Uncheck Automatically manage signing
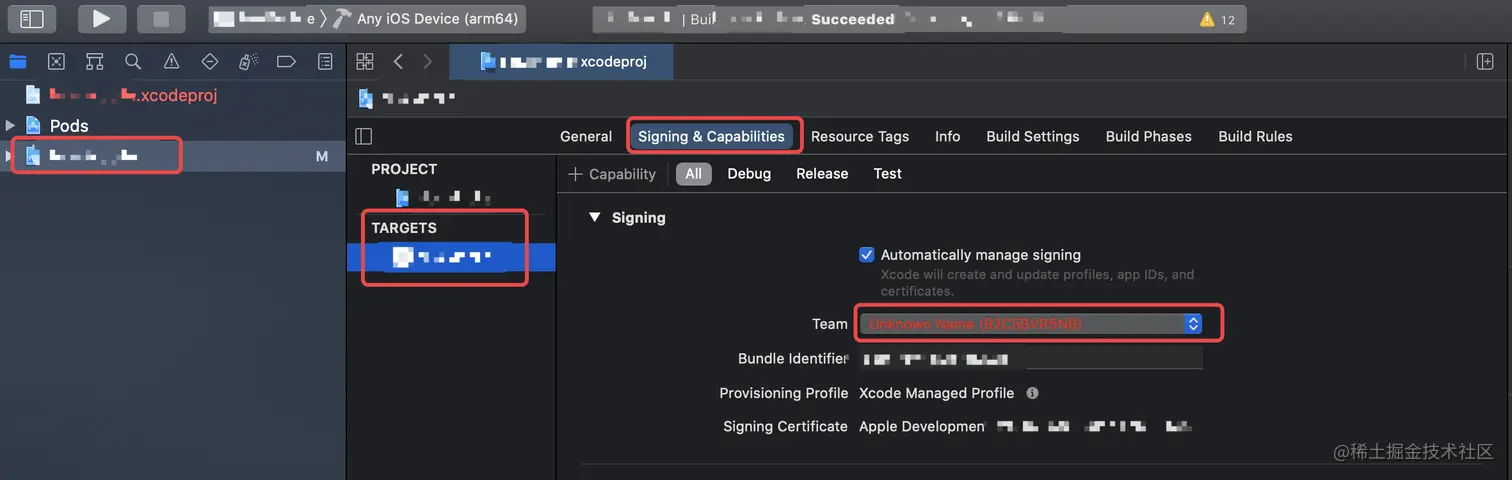 pyautogui.click(x=867, y=255)
